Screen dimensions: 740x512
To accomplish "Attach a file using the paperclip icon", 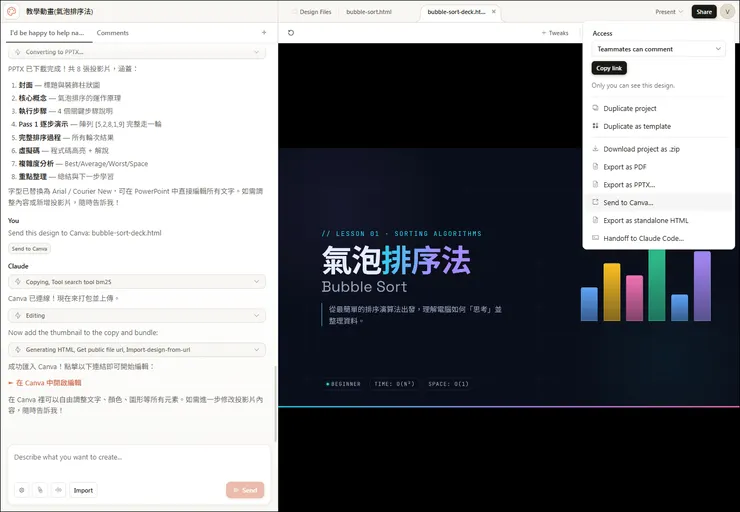I will click(40, 490).
